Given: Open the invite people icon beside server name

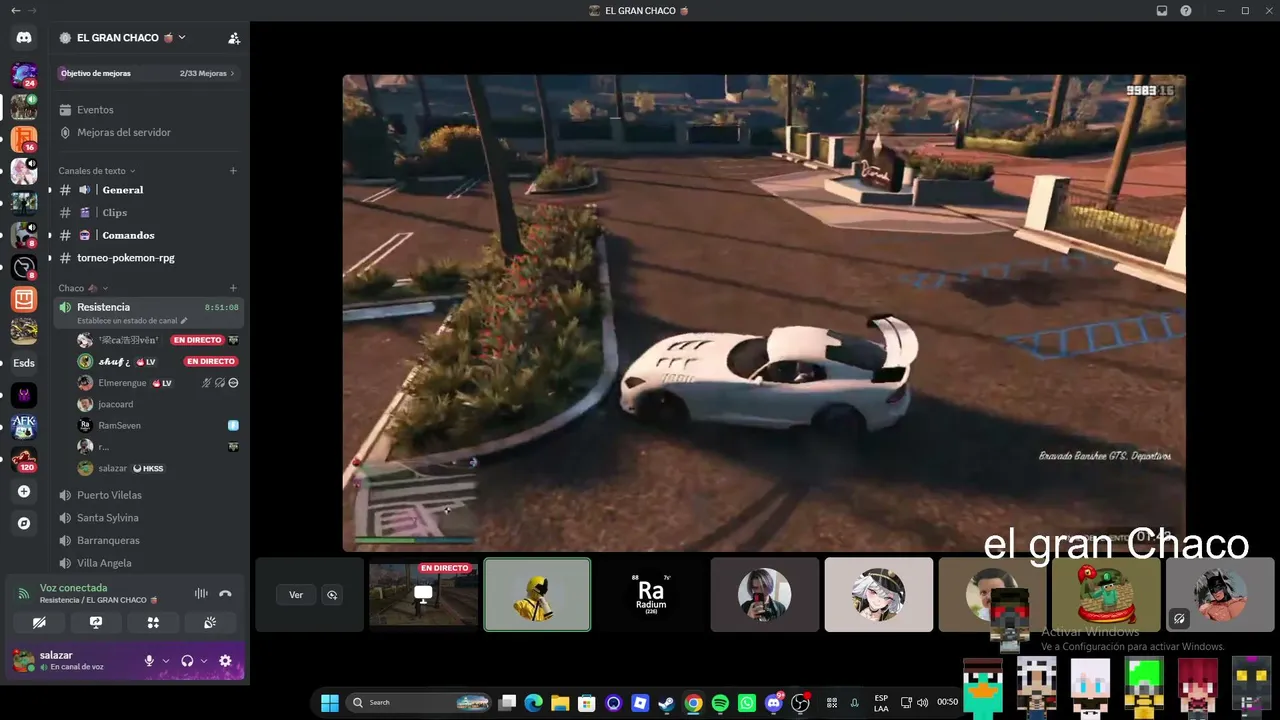Looking at the screenshot, I should coord(234,38).
